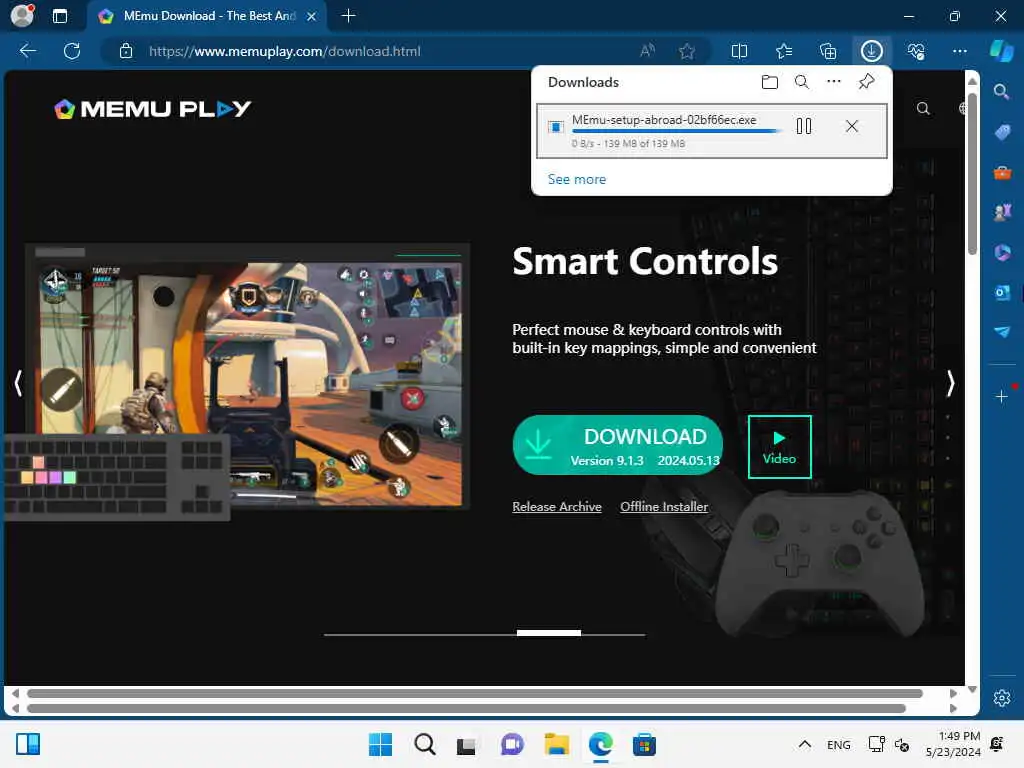Refresh the MEmu download page

click(x=72, y=51)
